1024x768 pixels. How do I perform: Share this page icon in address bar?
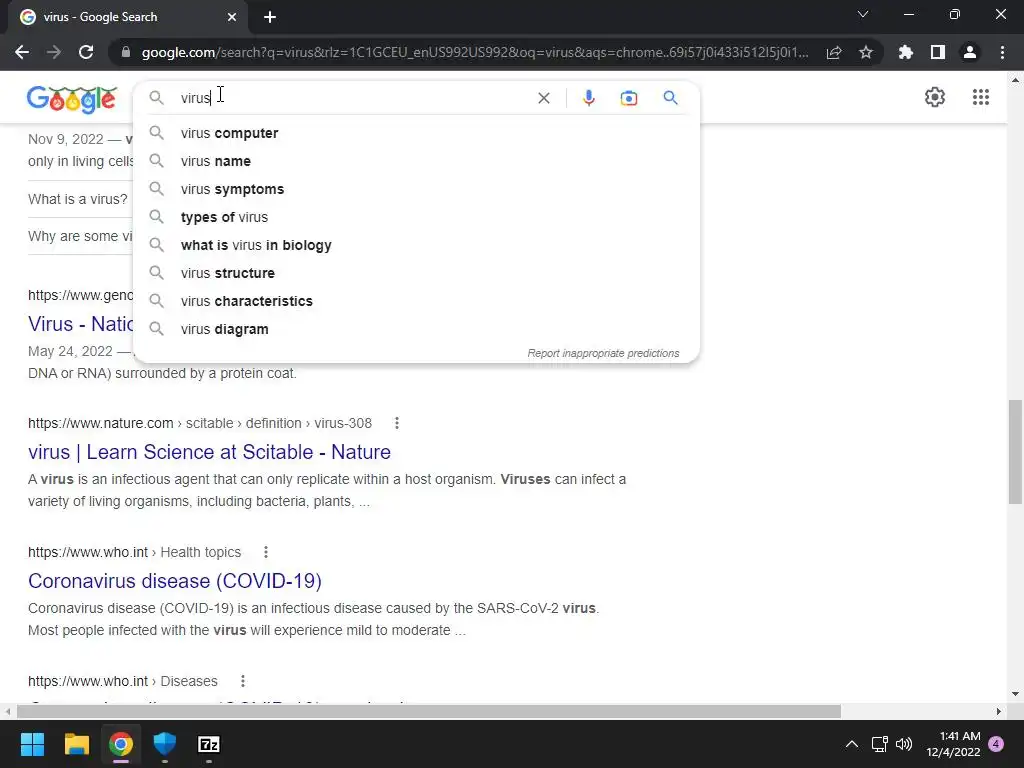833,52
